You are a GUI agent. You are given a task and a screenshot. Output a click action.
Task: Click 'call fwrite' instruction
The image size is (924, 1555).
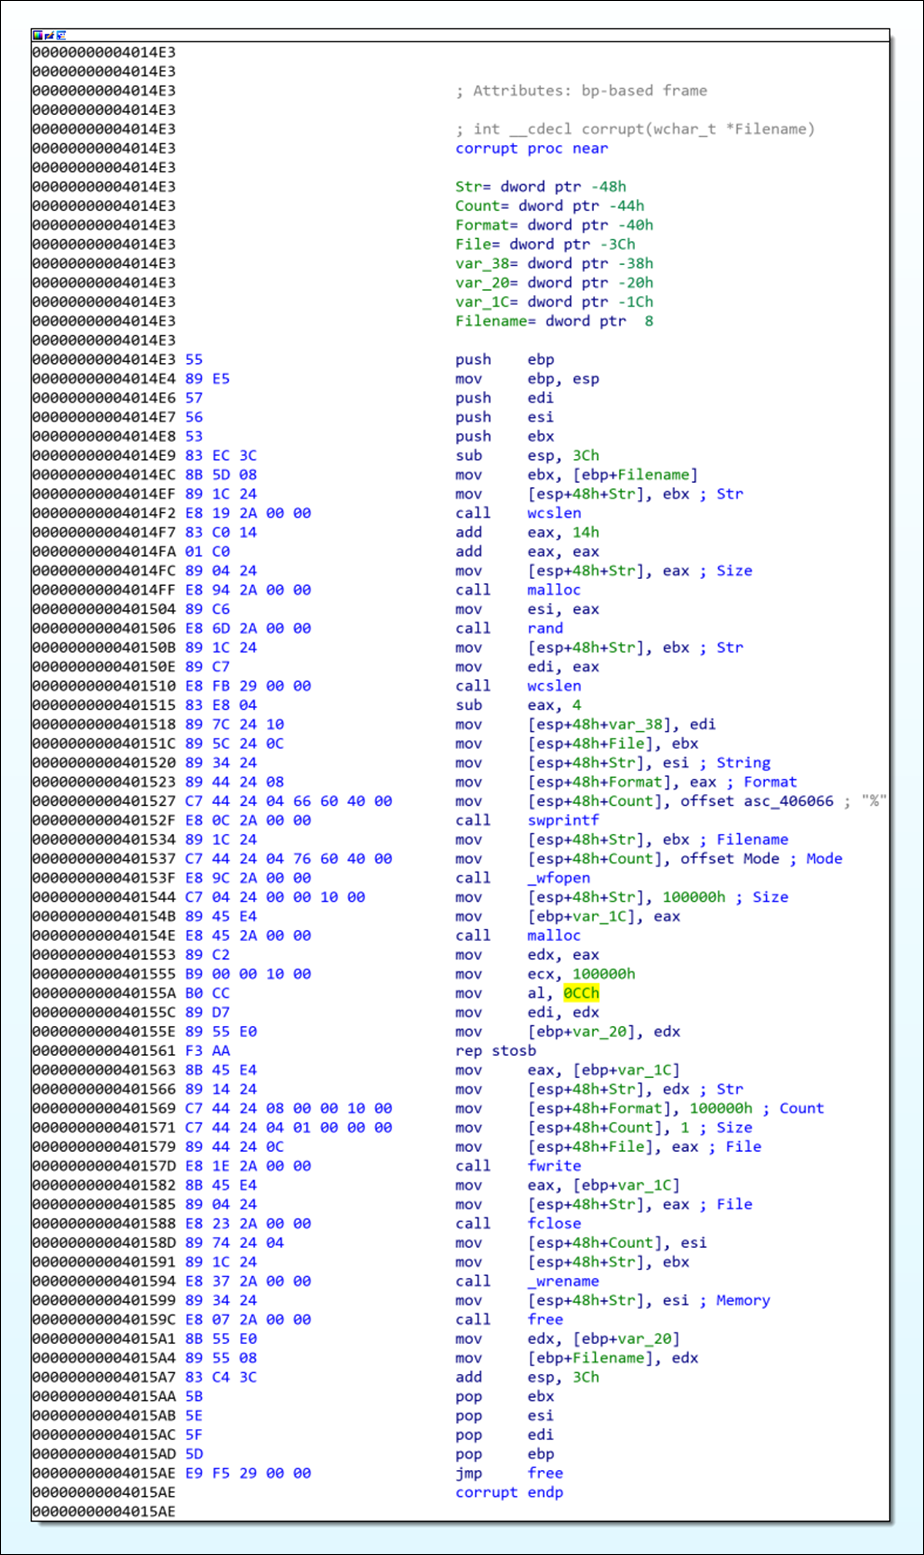point(518,1166)
